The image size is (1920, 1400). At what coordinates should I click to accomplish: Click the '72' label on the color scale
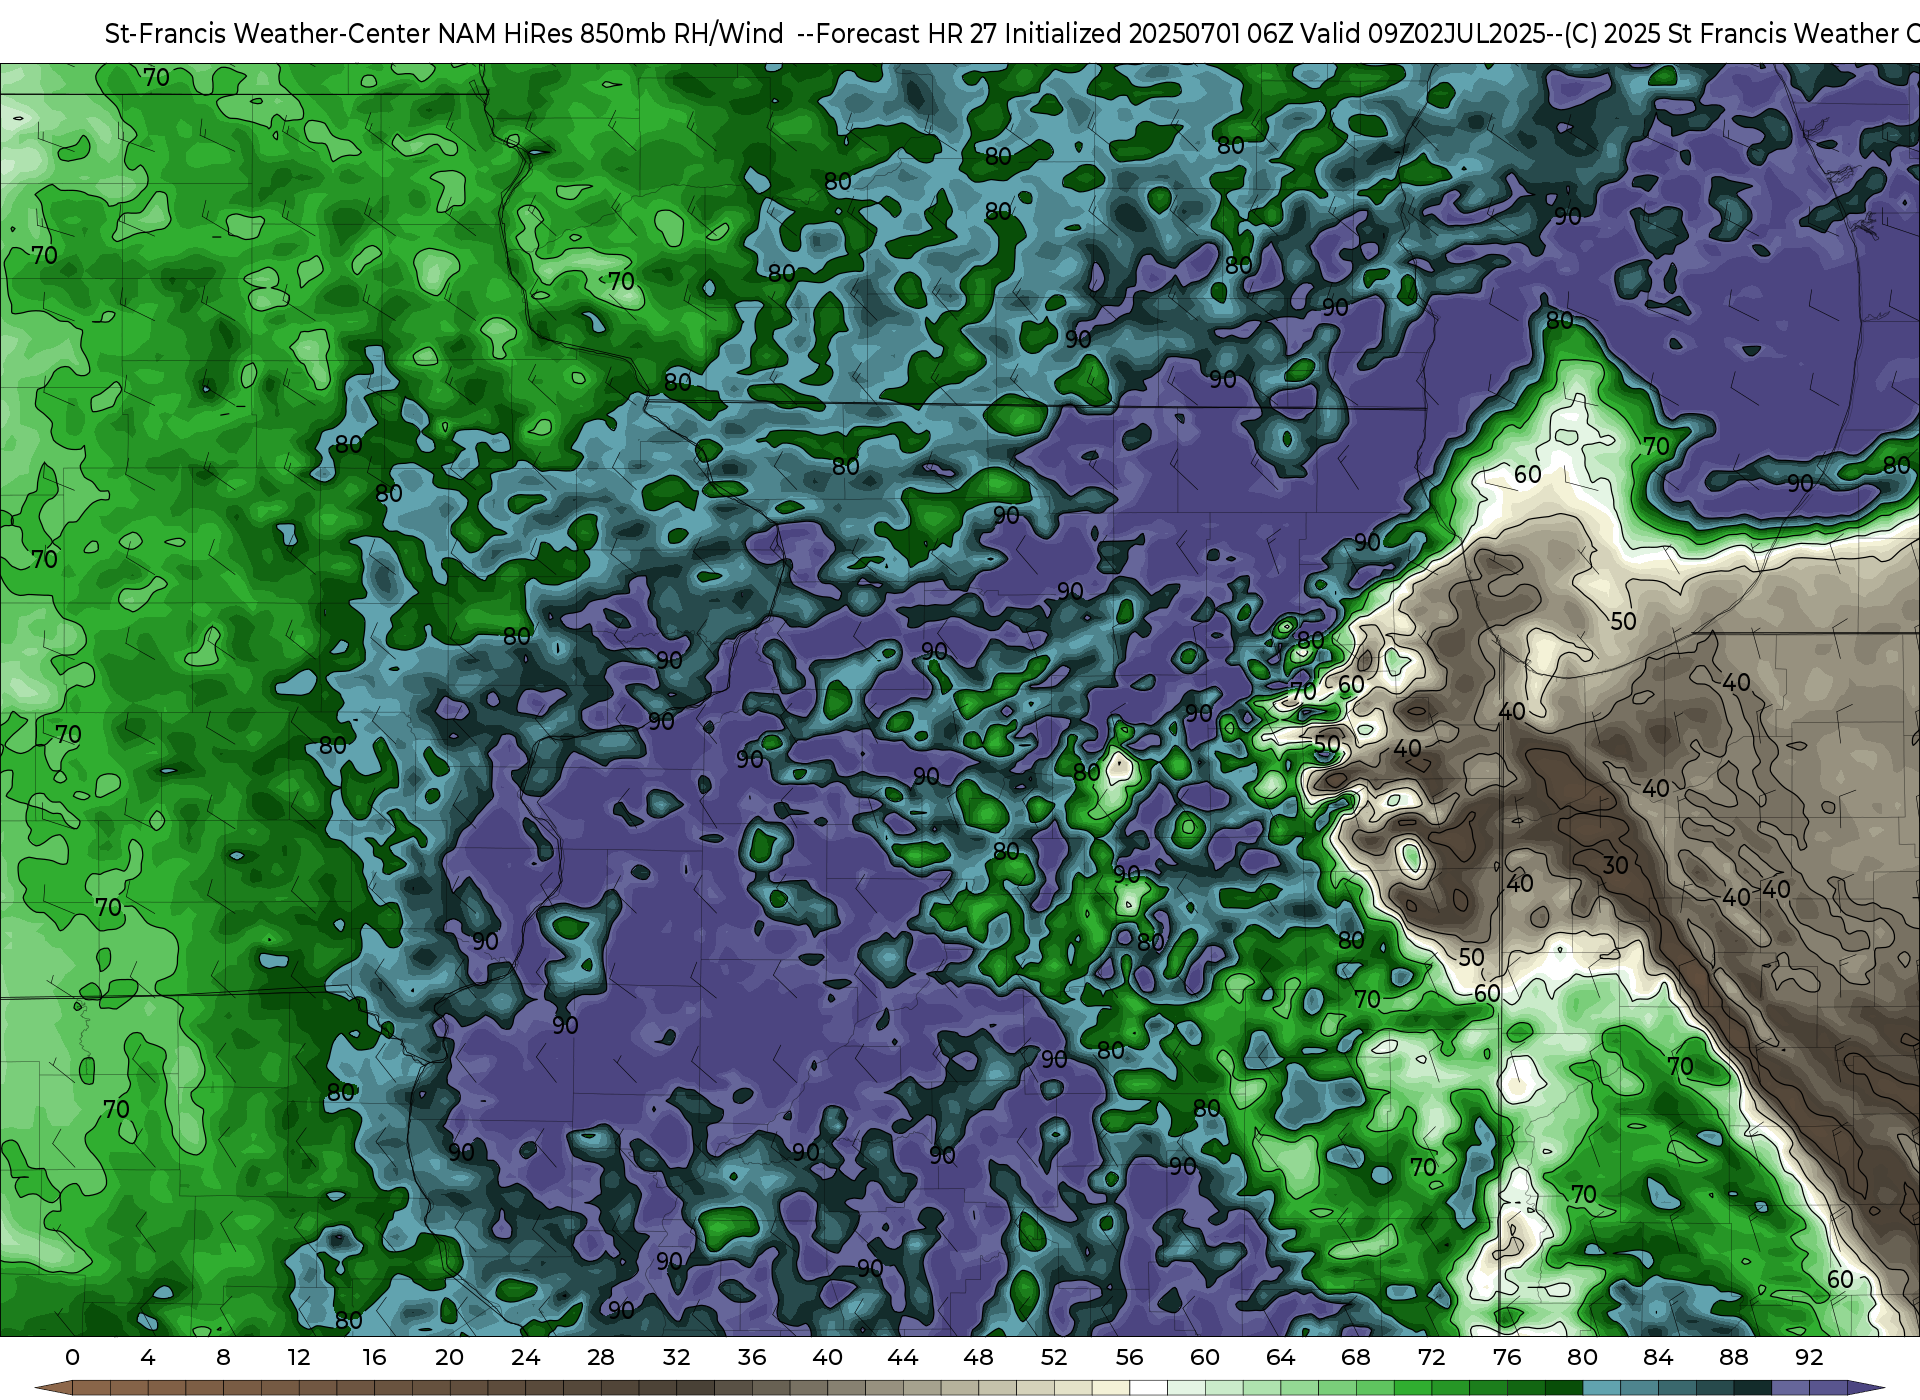(x=1431, y=1357)
